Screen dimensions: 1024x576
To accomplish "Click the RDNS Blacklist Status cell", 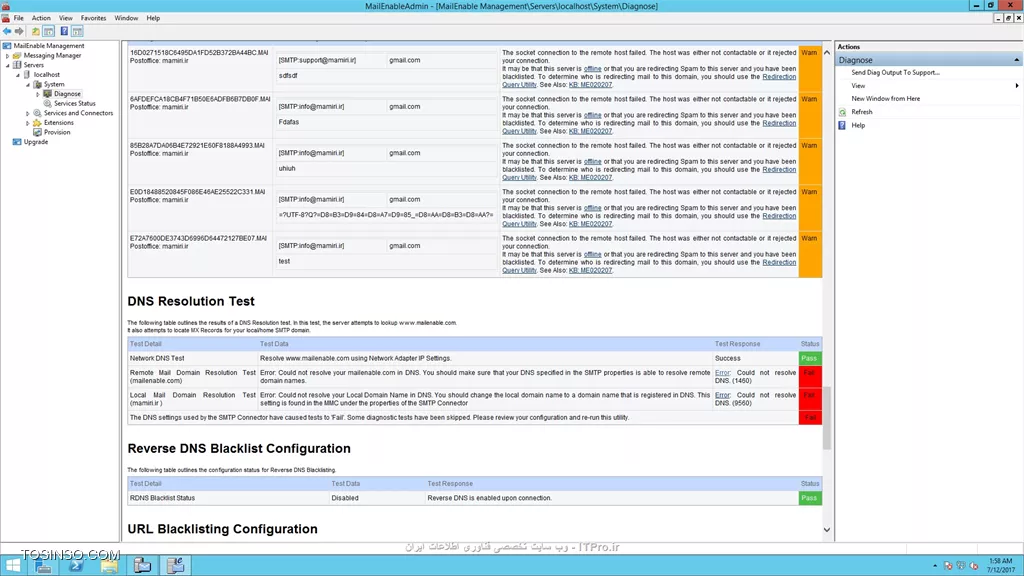I will click(x=162, y=498).
